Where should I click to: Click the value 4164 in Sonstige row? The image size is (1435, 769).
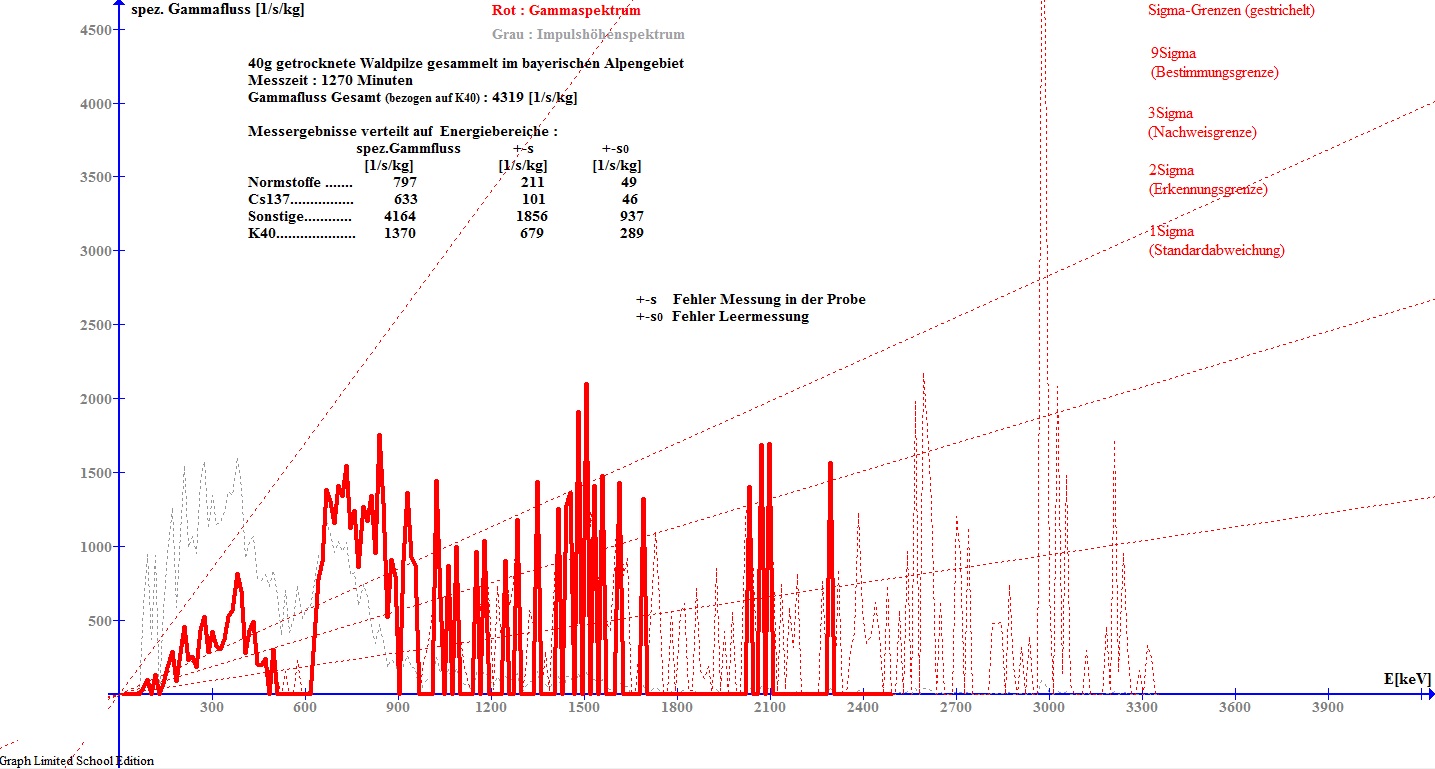point(400,217)
